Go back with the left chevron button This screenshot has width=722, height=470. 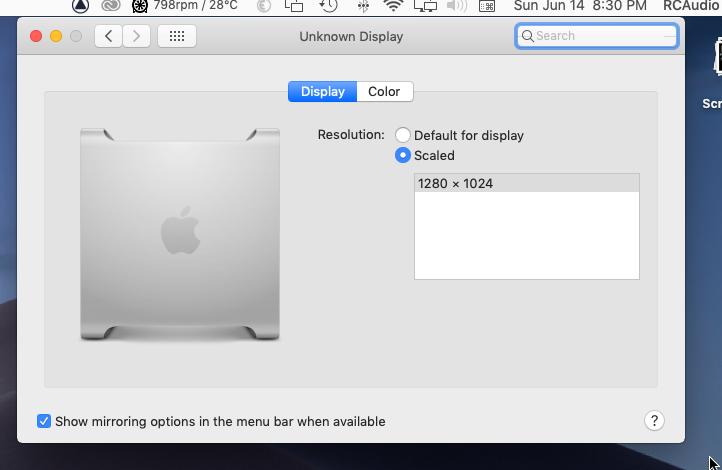point(108,36)
